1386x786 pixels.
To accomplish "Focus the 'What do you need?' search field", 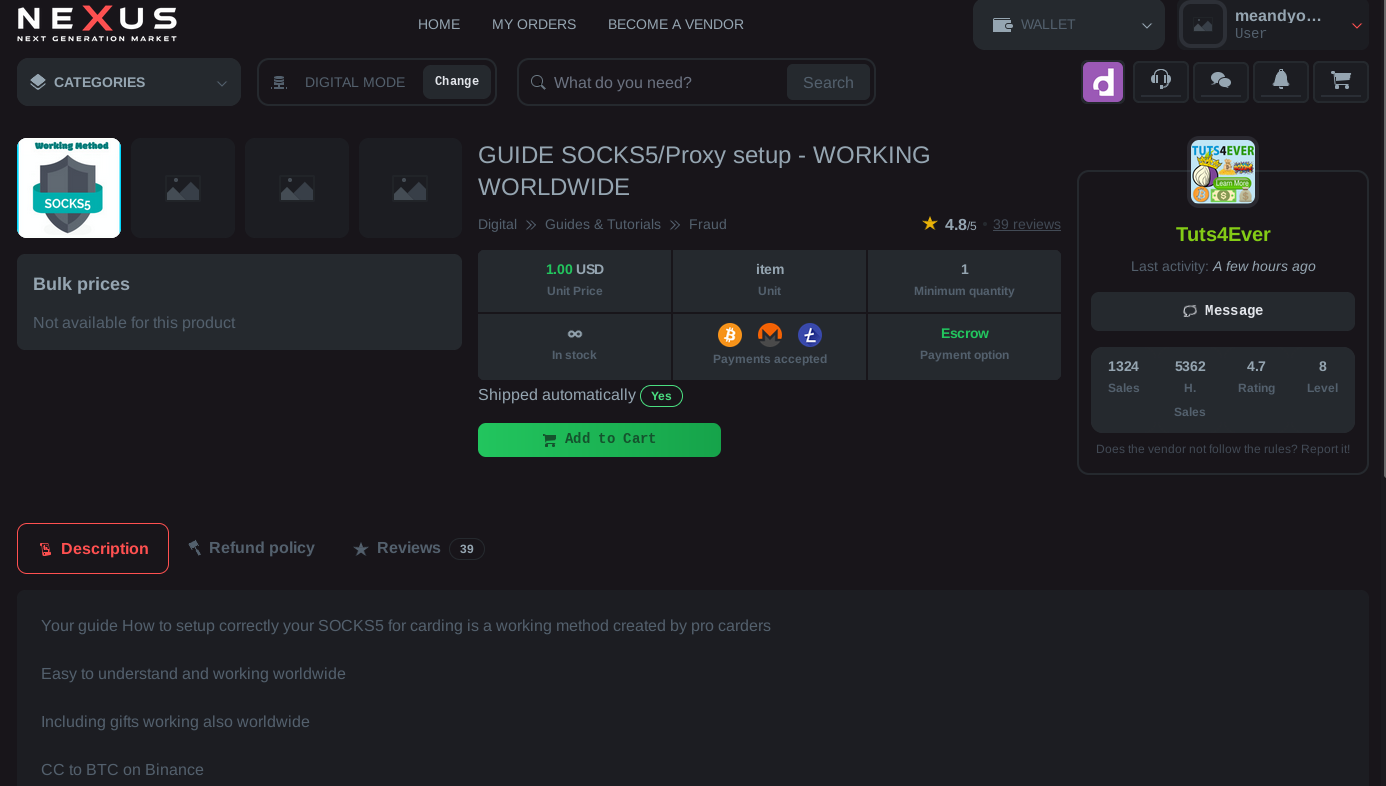I will [665, 82].
